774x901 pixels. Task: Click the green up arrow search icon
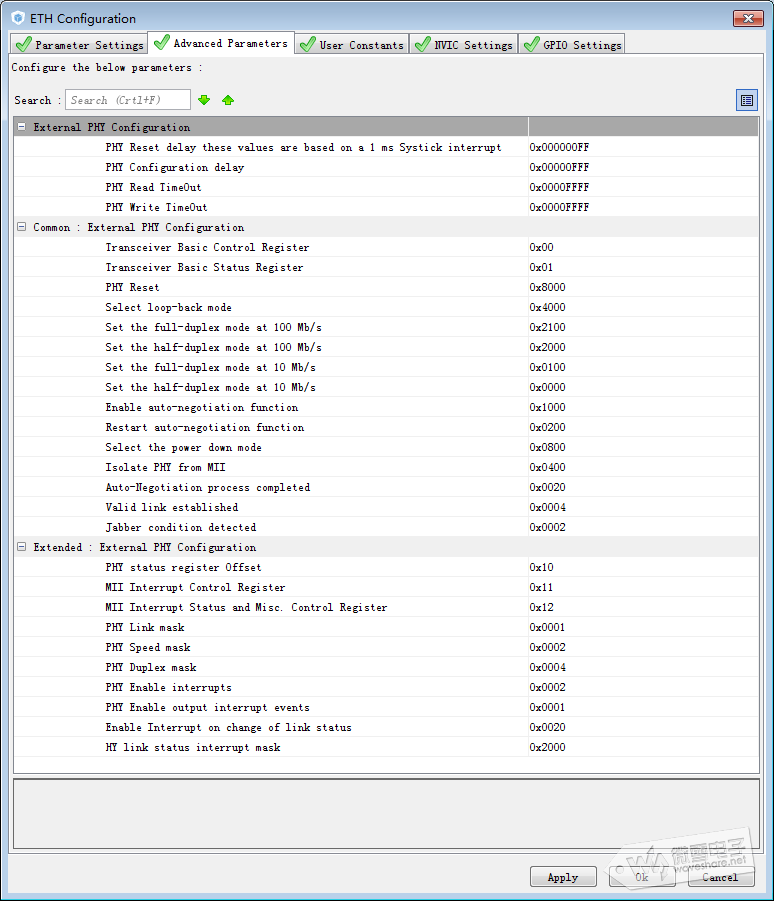click(228, 100)
